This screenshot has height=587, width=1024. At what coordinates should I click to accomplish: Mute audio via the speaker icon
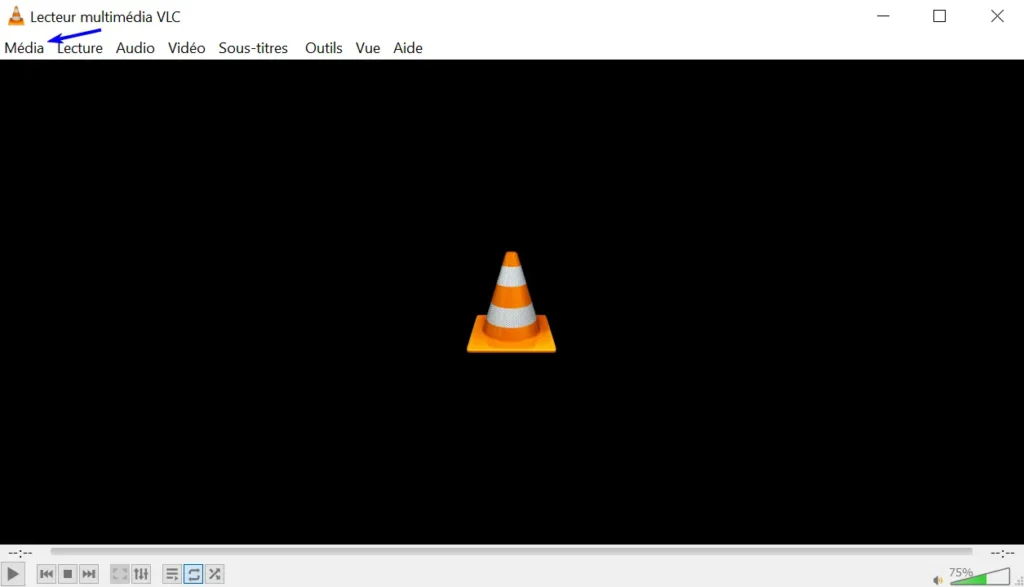point(938,579)
